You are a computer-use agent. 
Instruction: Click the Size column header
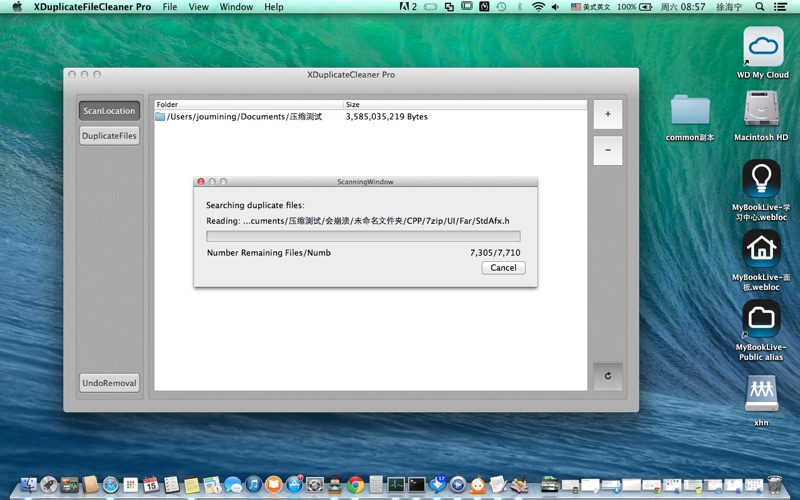(x=464, y=104)
